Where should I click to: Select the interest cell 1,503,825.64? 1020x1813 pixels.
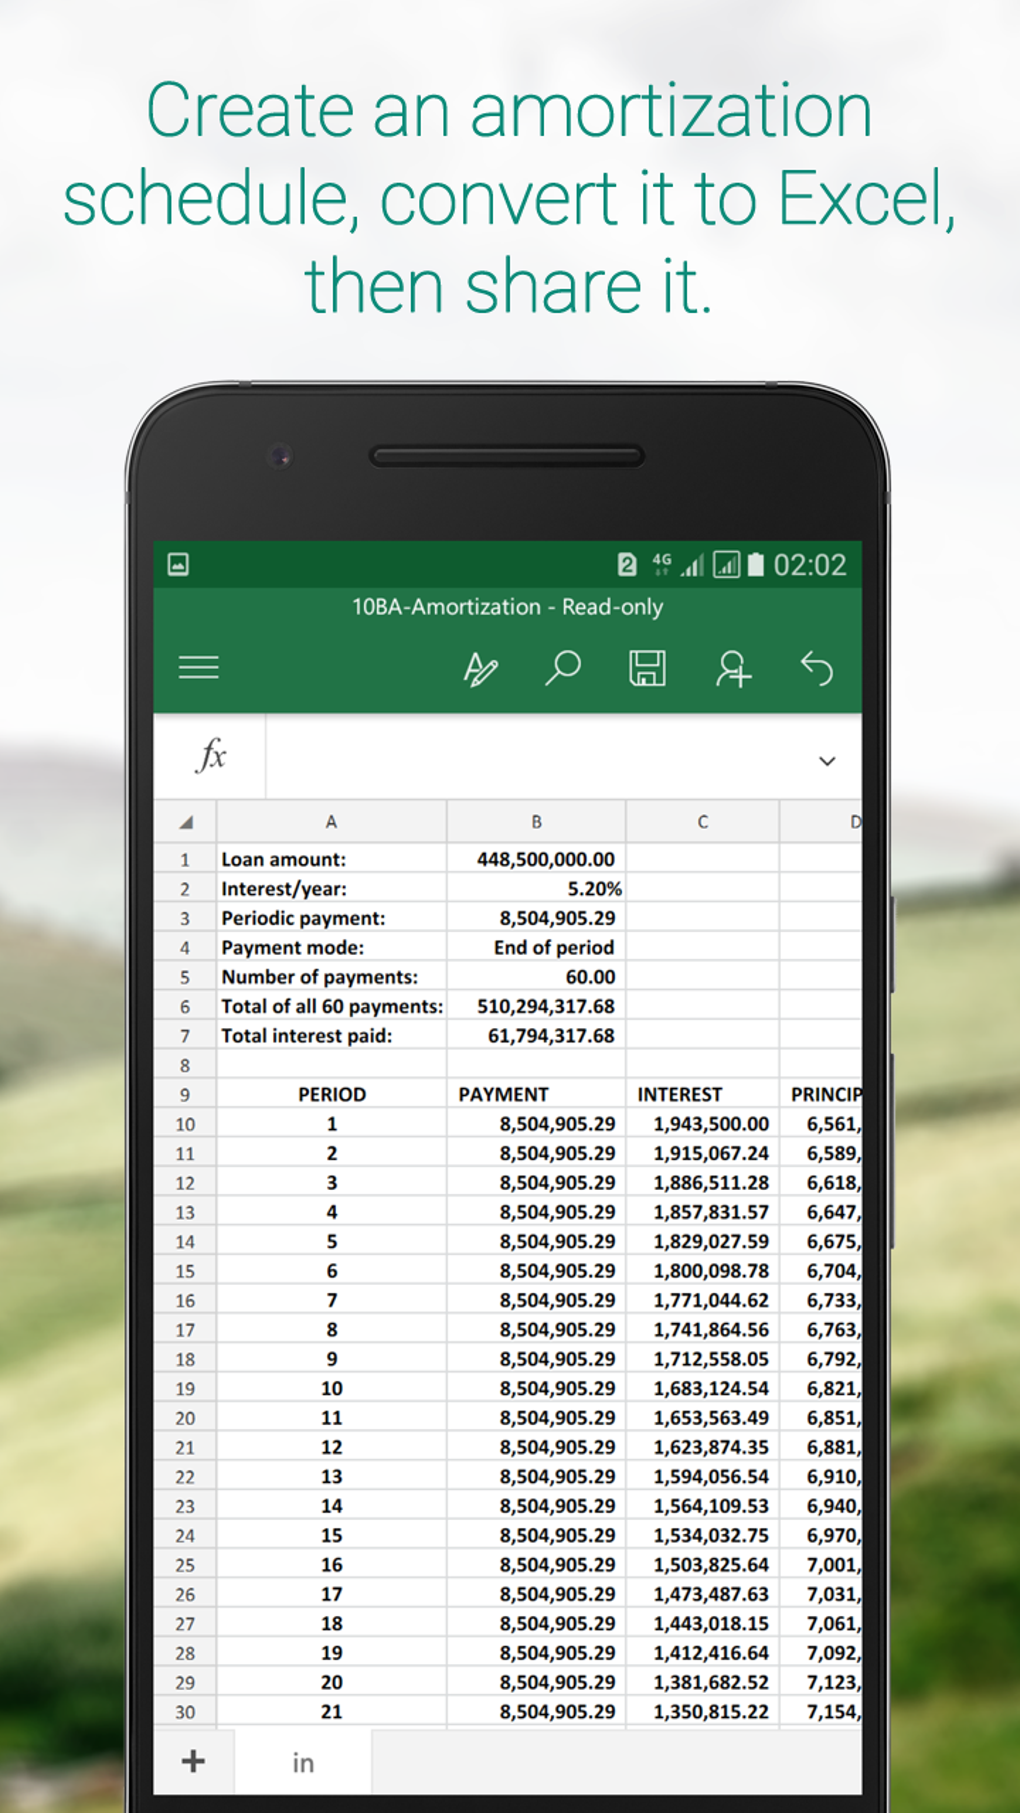tap(702, 1565)
